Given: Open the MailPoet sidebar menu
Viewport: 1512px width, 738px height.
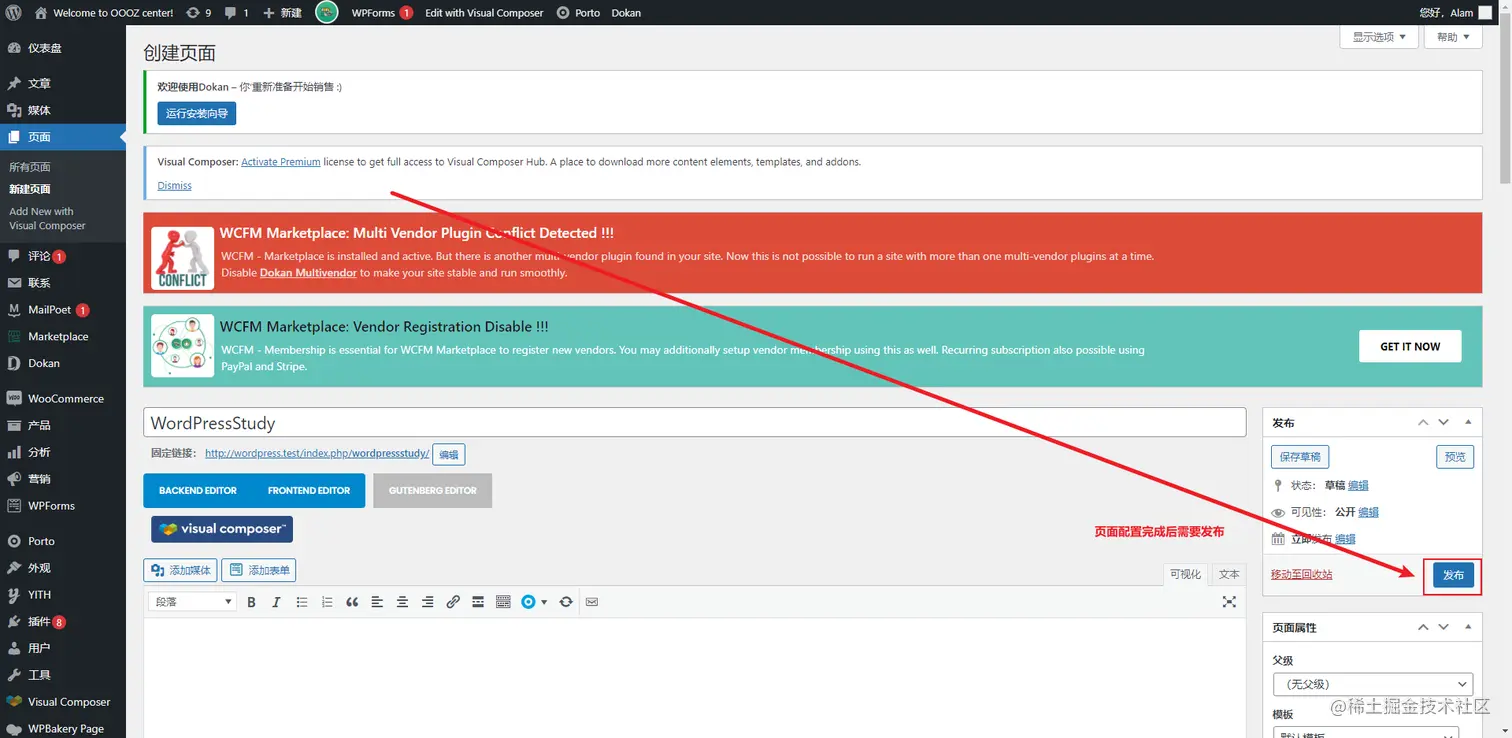Looking at the screenshot, I should pyautogui.click(x=63, y=309).
